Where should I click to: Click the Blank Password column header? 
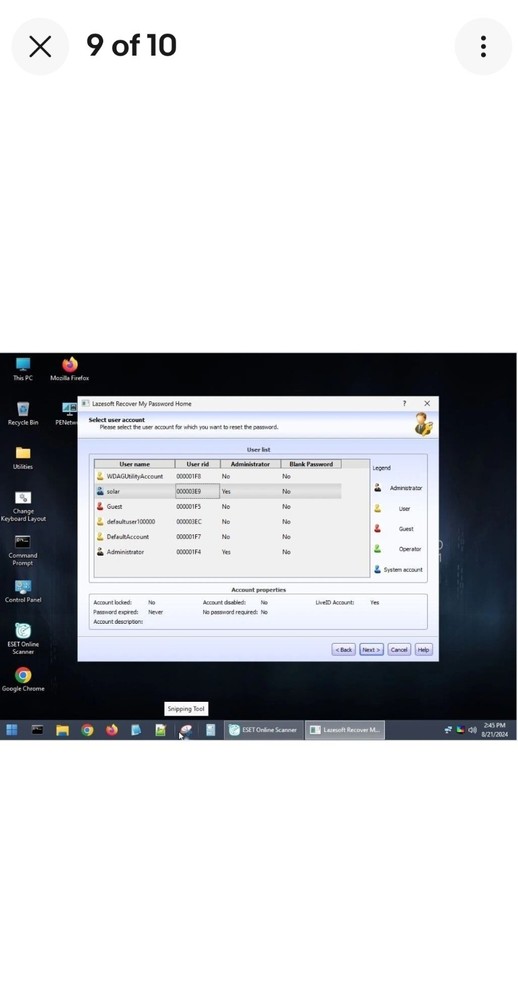[x=311, y=464]
